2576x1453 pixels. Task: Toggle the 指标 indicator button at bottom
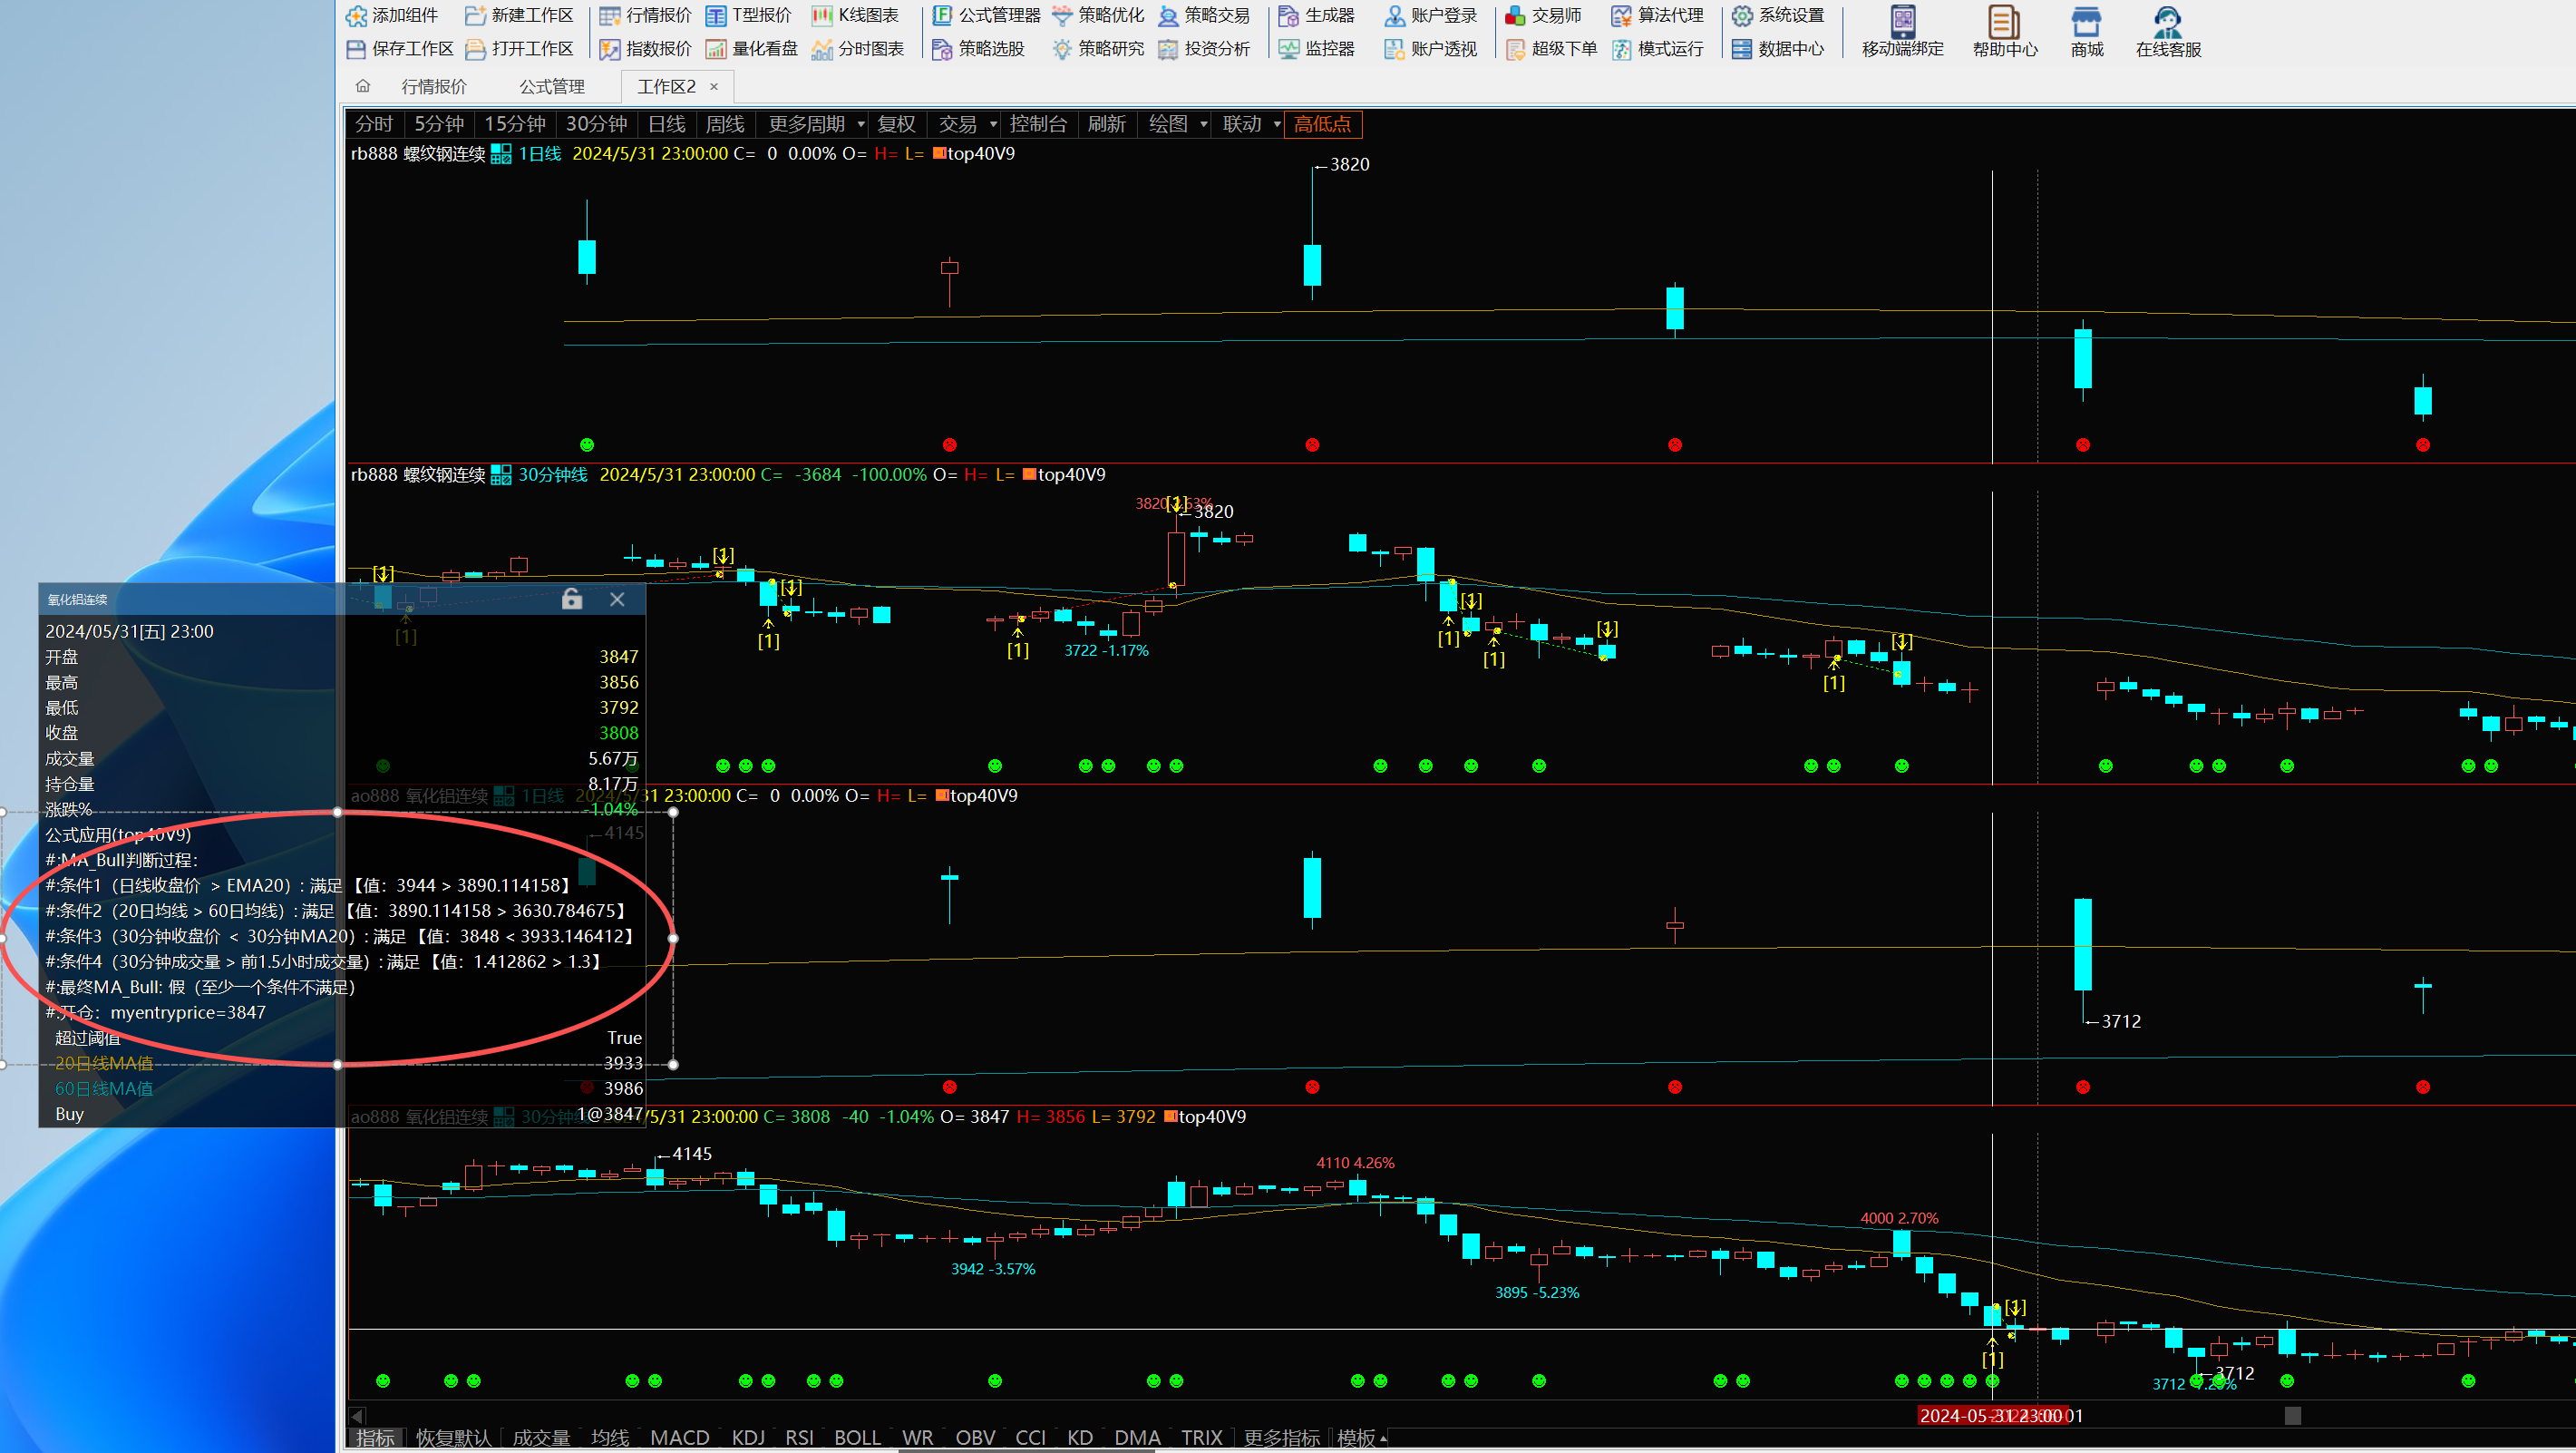coord(376,1437)
